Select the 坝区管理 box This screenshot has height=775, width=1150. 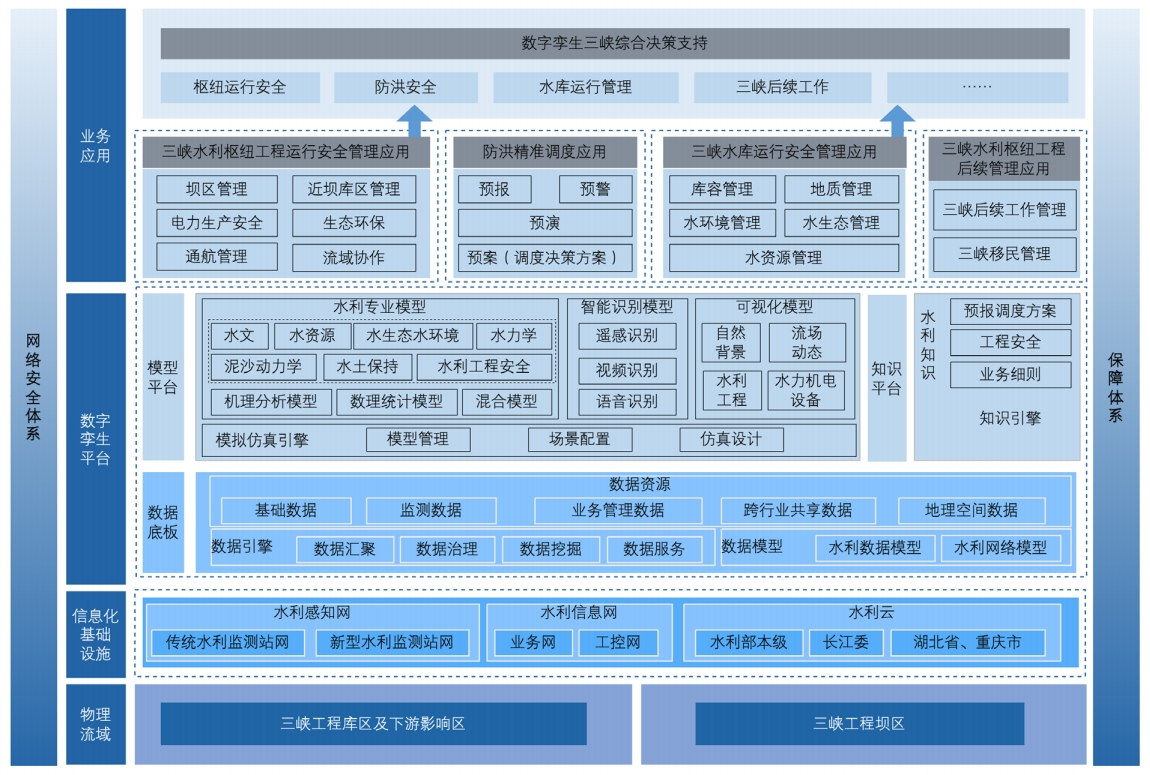click(x=217, y=189)
